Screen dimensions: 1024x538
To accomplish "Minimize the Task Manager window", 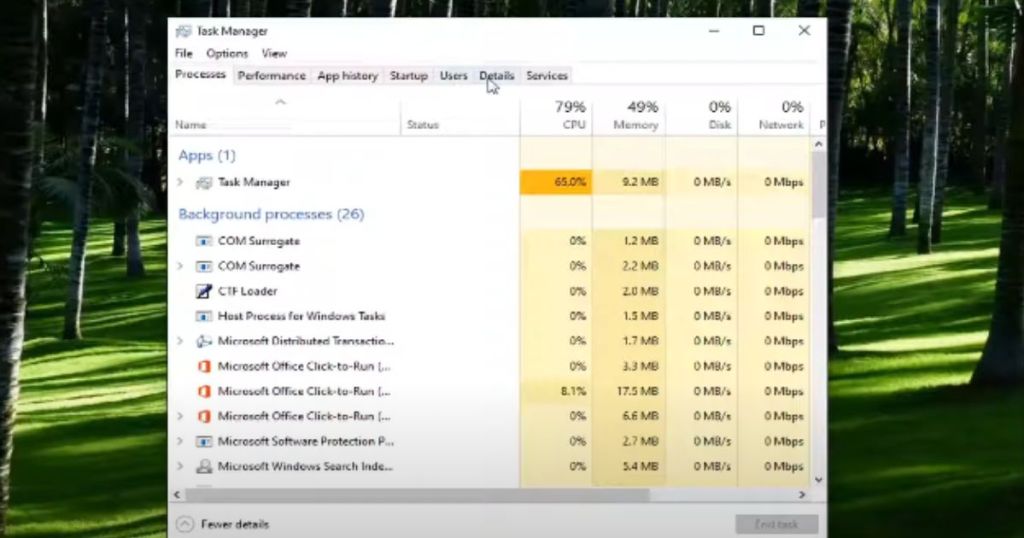I will click(x=714, y=31).
